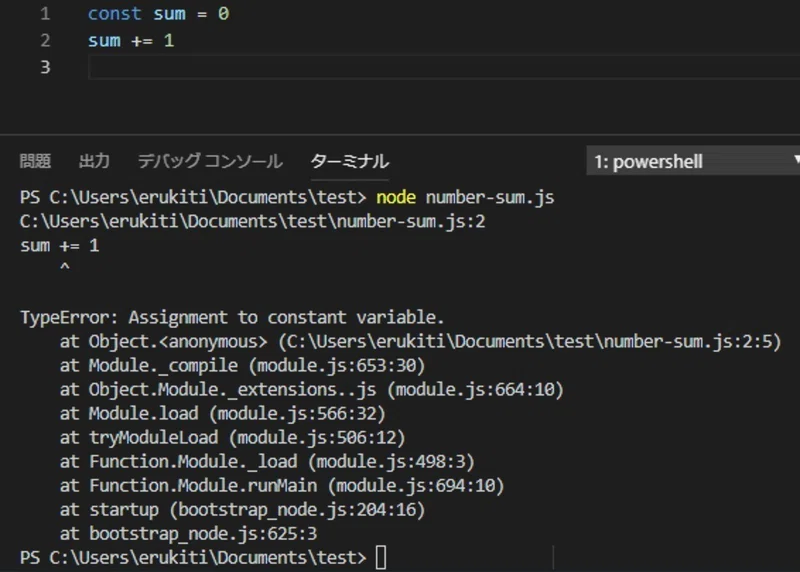
Task: Click 'TypeError: Assignment to constant variable.' line
Action: click(232, 317)
